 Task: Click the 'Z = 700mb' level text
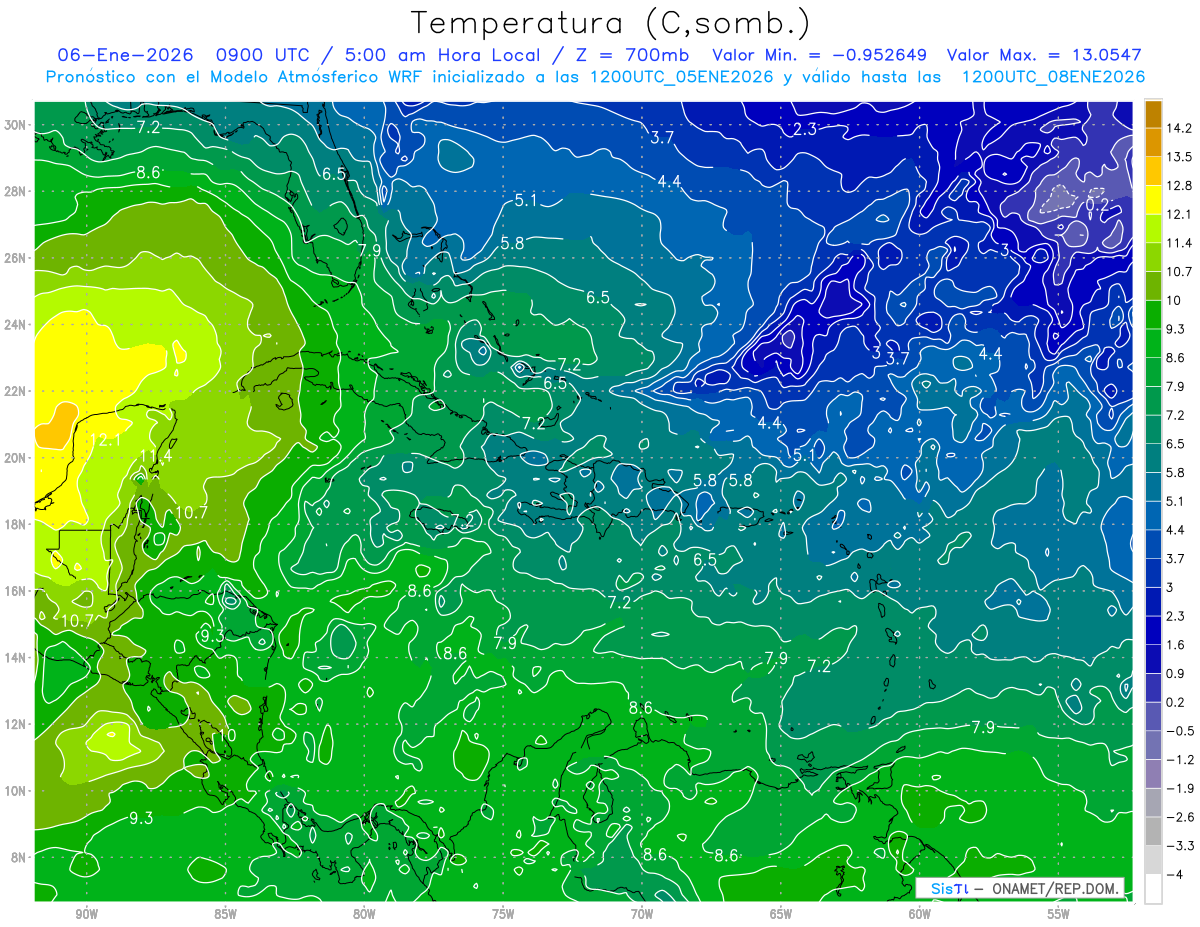coord(630,55)
